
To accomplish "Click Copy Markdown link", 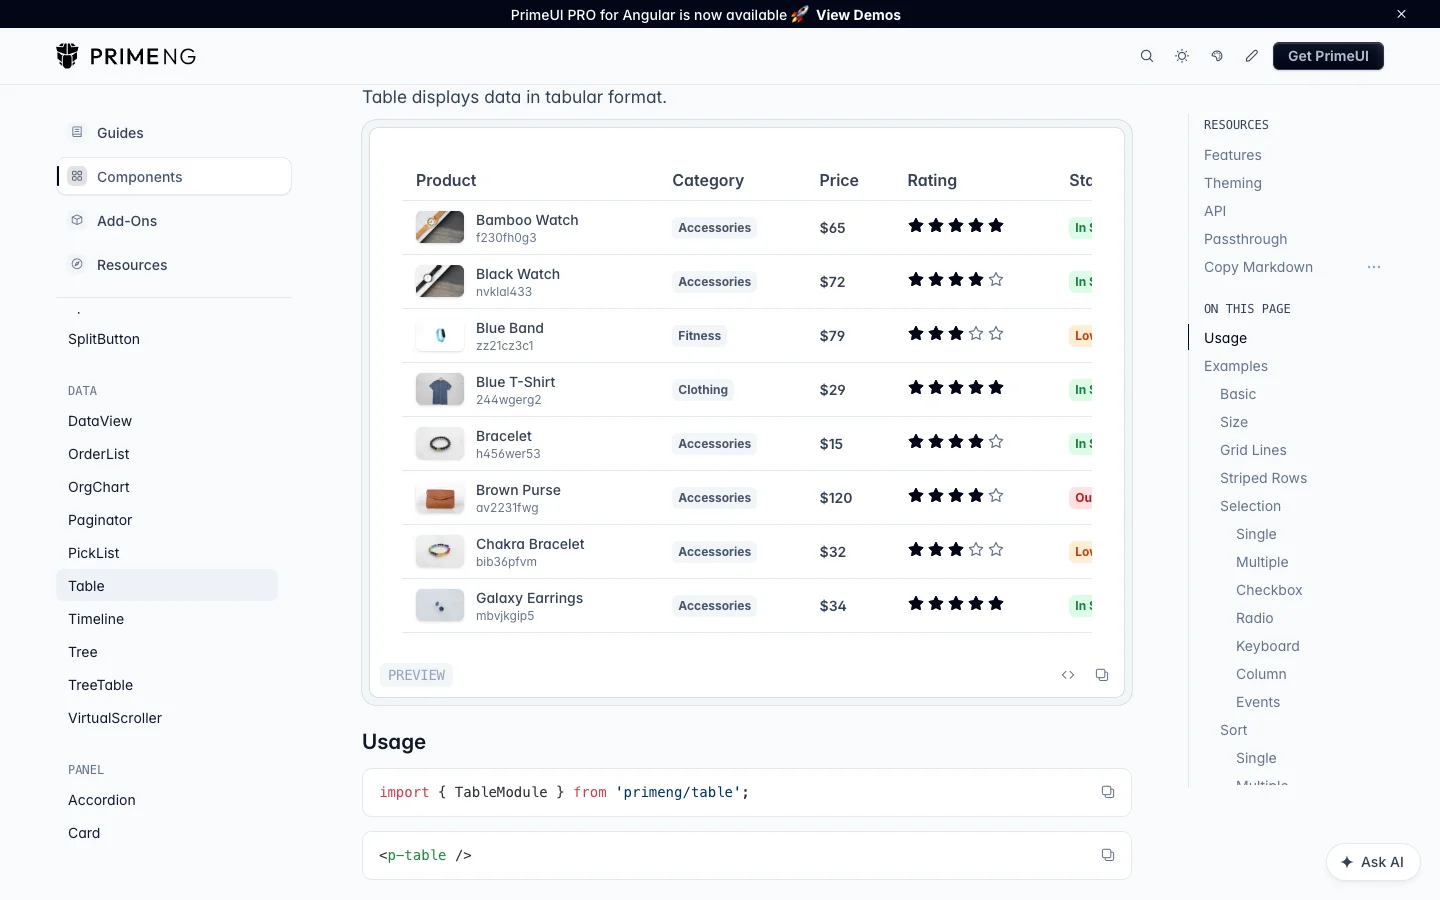I will click(1258, 267).
